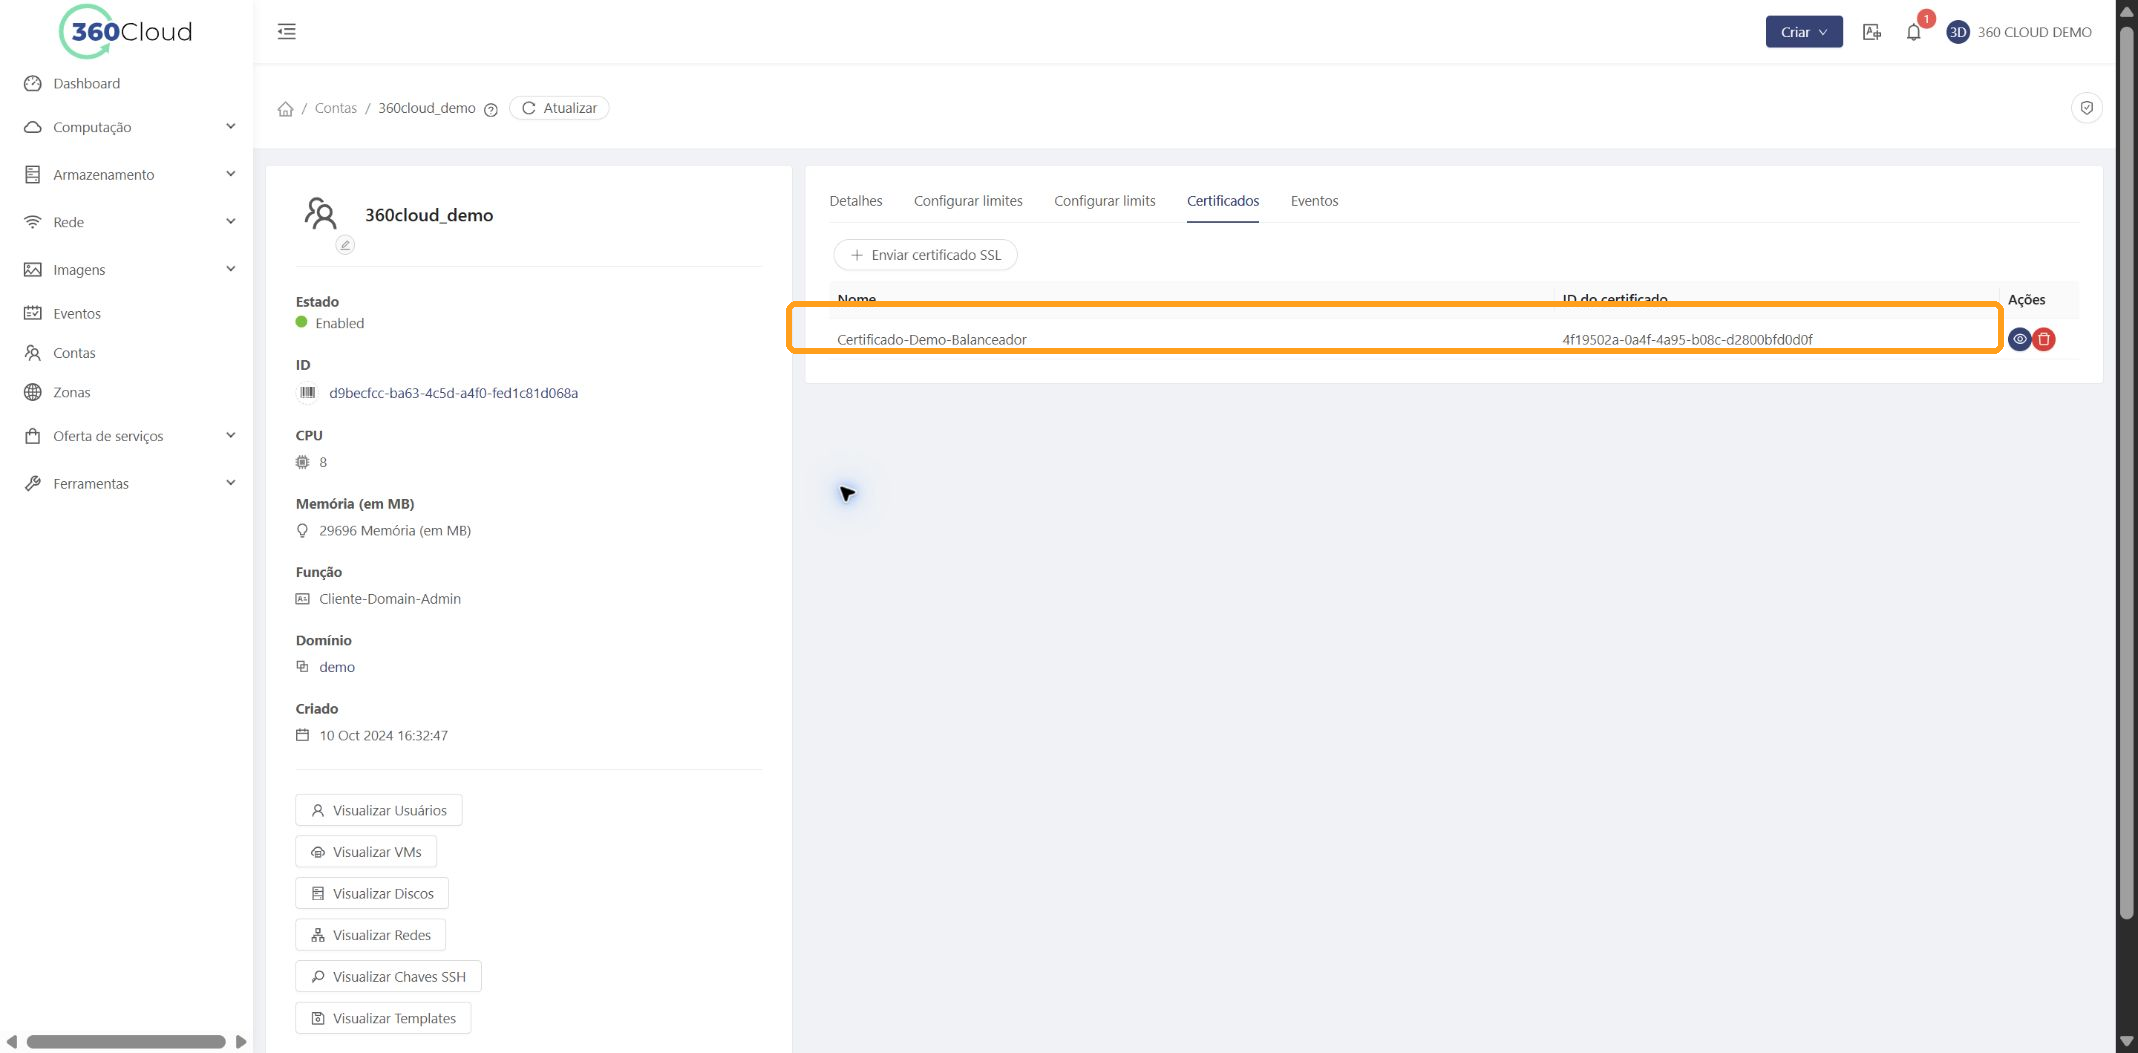Click Visualizar Chaves SSH button

tap(389, 977)
